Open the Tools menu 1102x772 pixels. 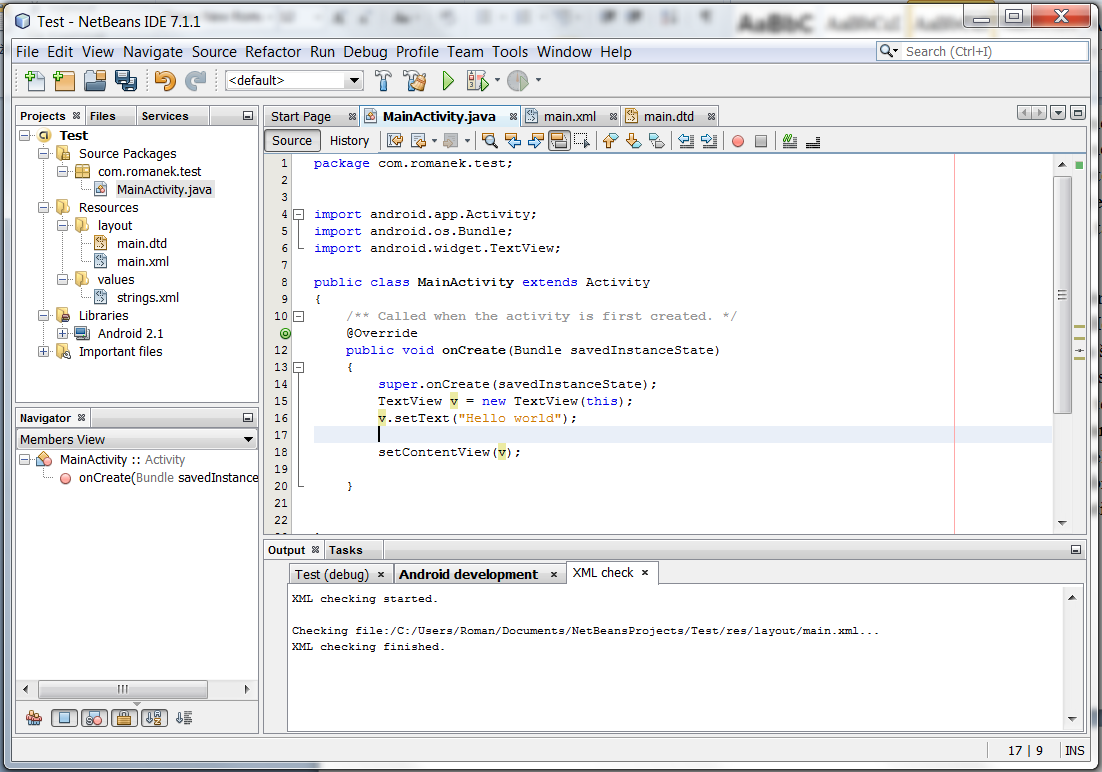point(510,52)
